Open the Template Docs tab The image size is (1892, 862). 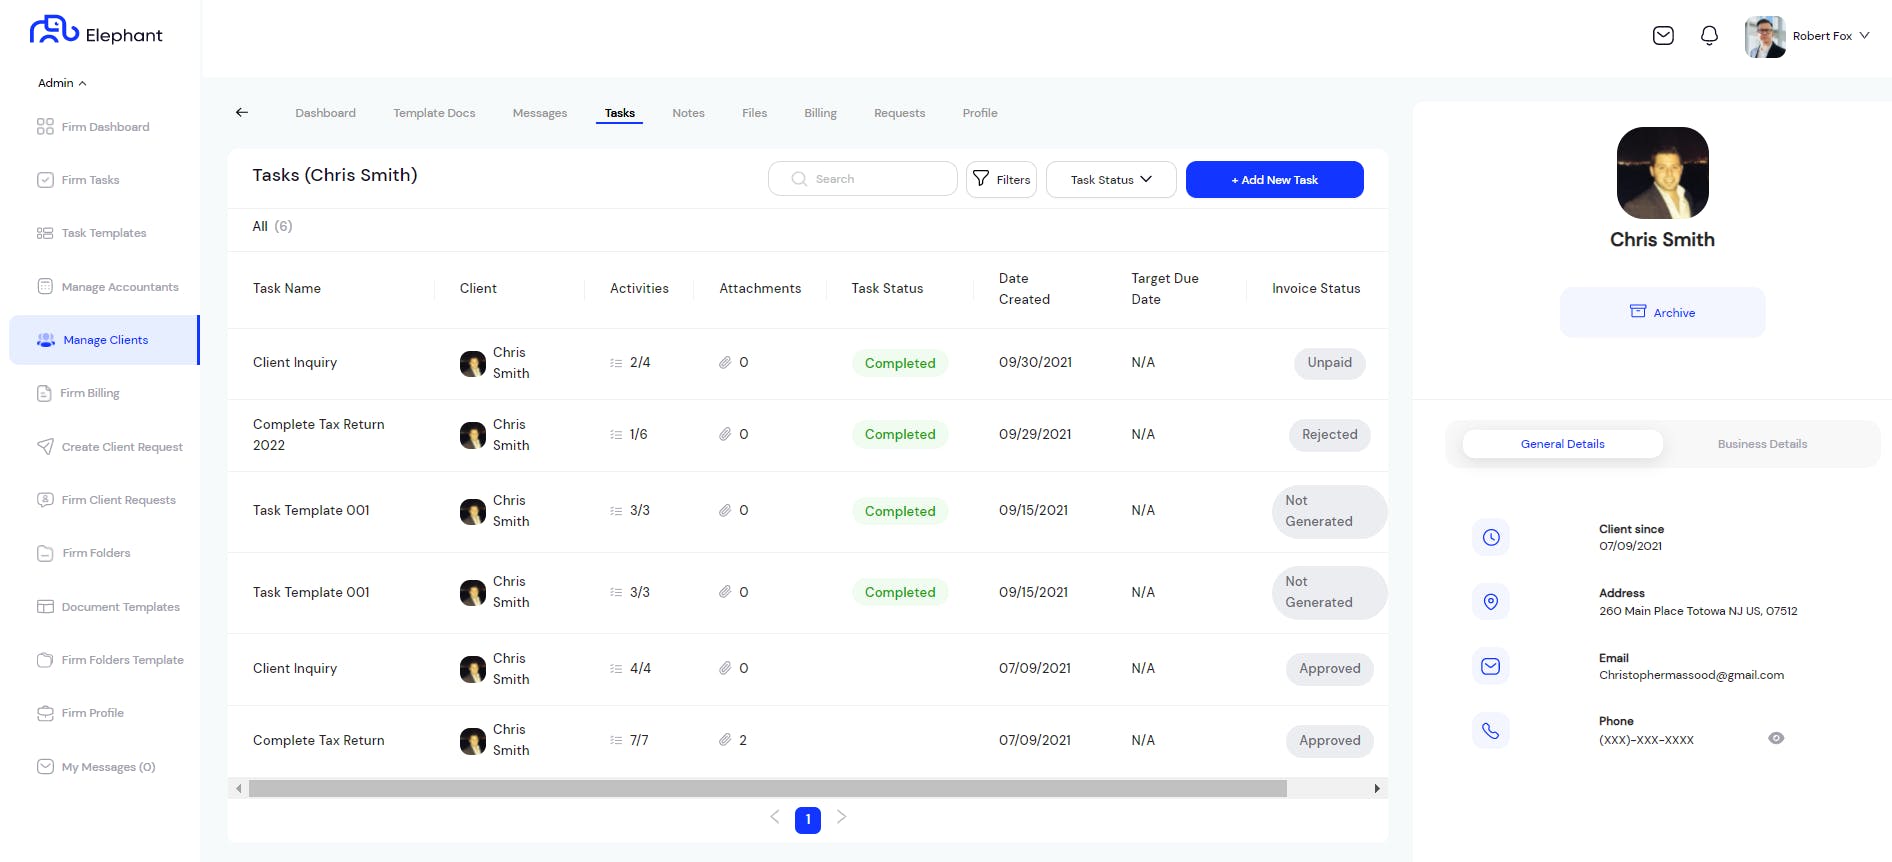pos(434,113)
